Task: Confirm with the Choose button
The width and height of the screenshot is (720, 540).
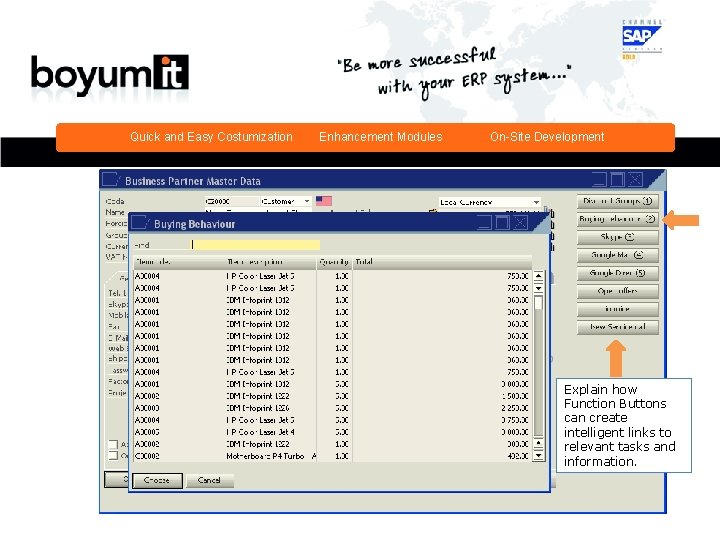Action: [x=157, y=480]
